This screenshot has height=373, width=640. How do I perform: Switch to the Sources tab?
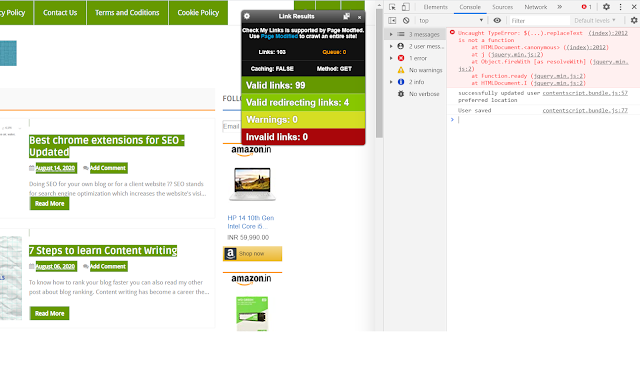coord(502,7)
